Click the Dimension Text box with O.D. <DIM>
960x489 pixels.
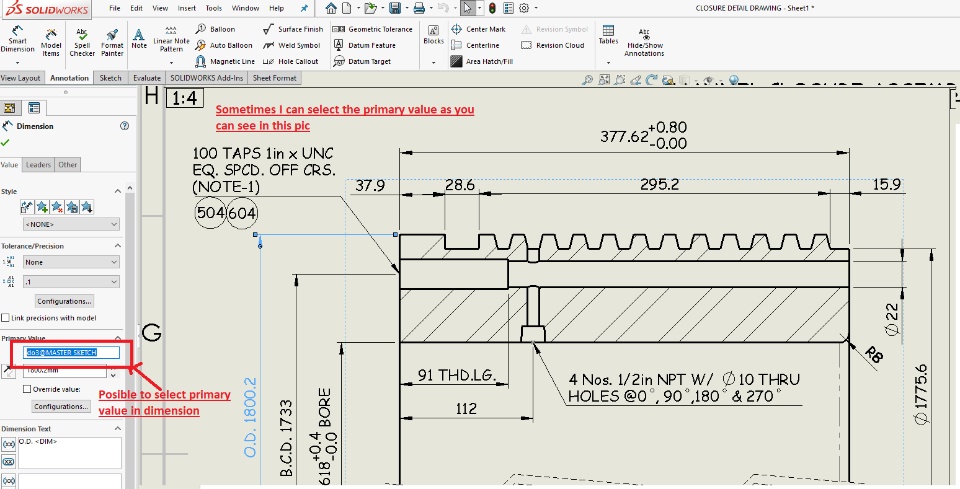(70, 452)
